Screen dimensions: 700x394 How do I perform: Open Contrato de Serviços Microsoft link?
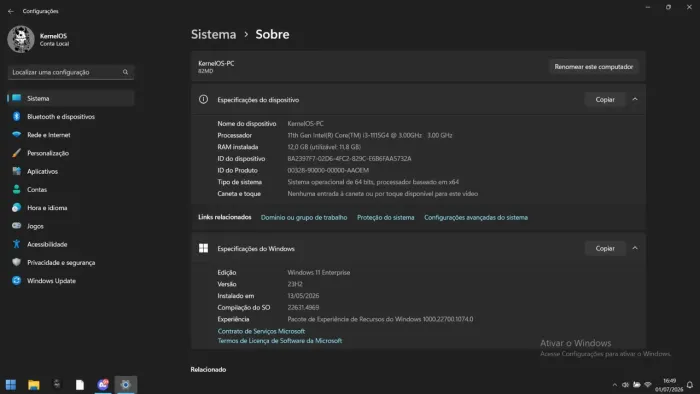click(261, 331)
